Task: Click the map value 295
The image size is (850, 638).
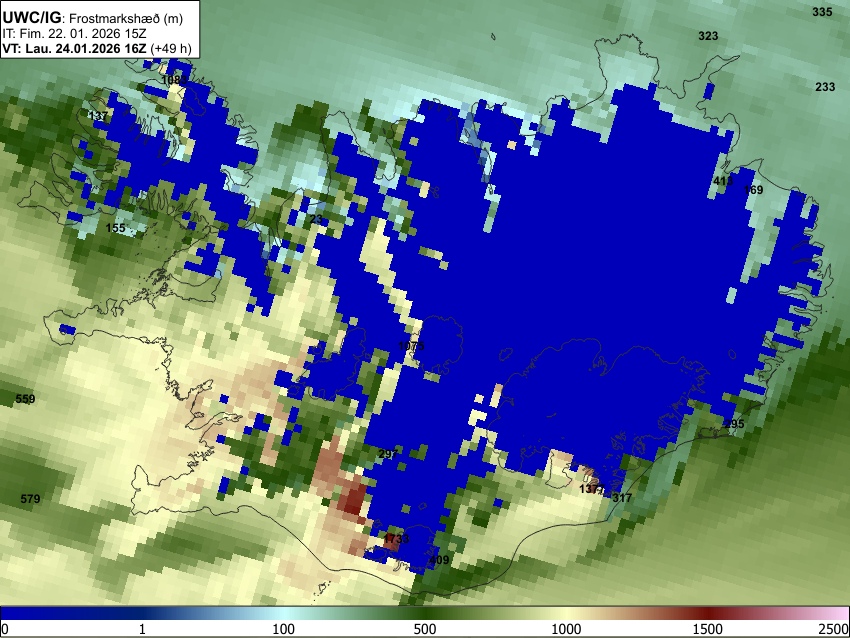Action: 734,424
